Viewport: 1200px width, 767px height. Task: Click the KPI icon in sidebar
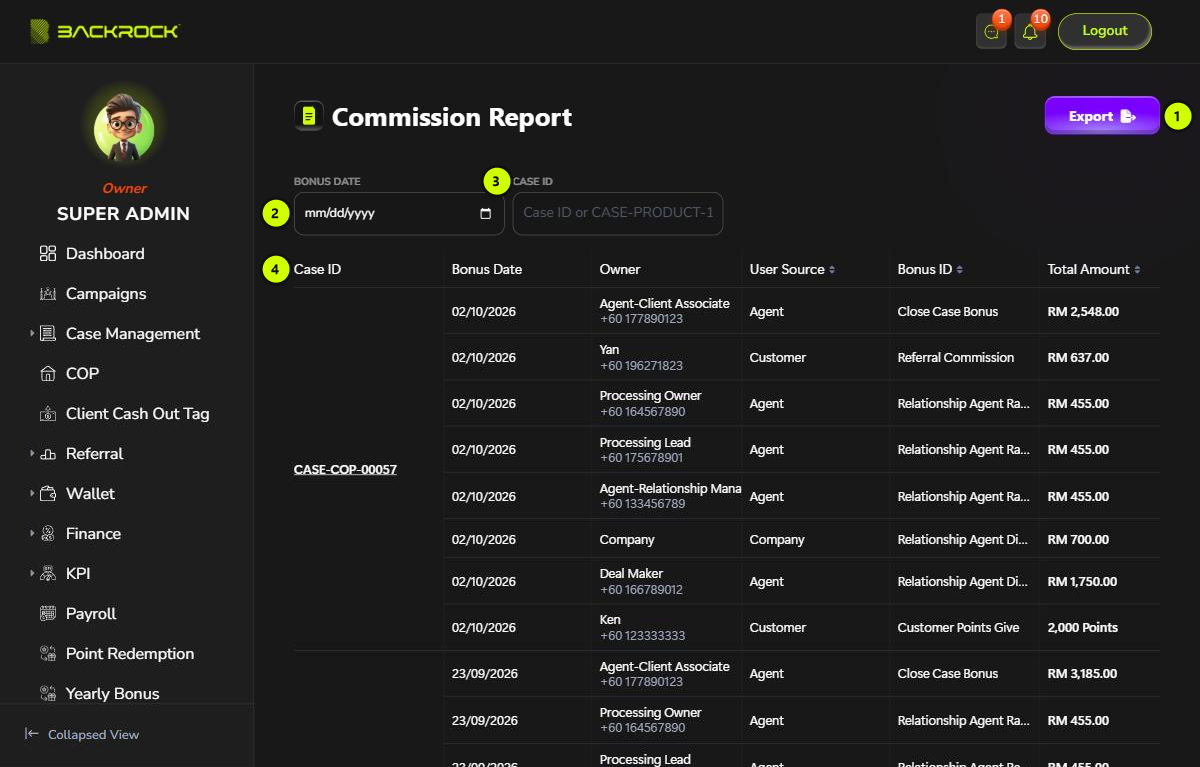(48, 574)
